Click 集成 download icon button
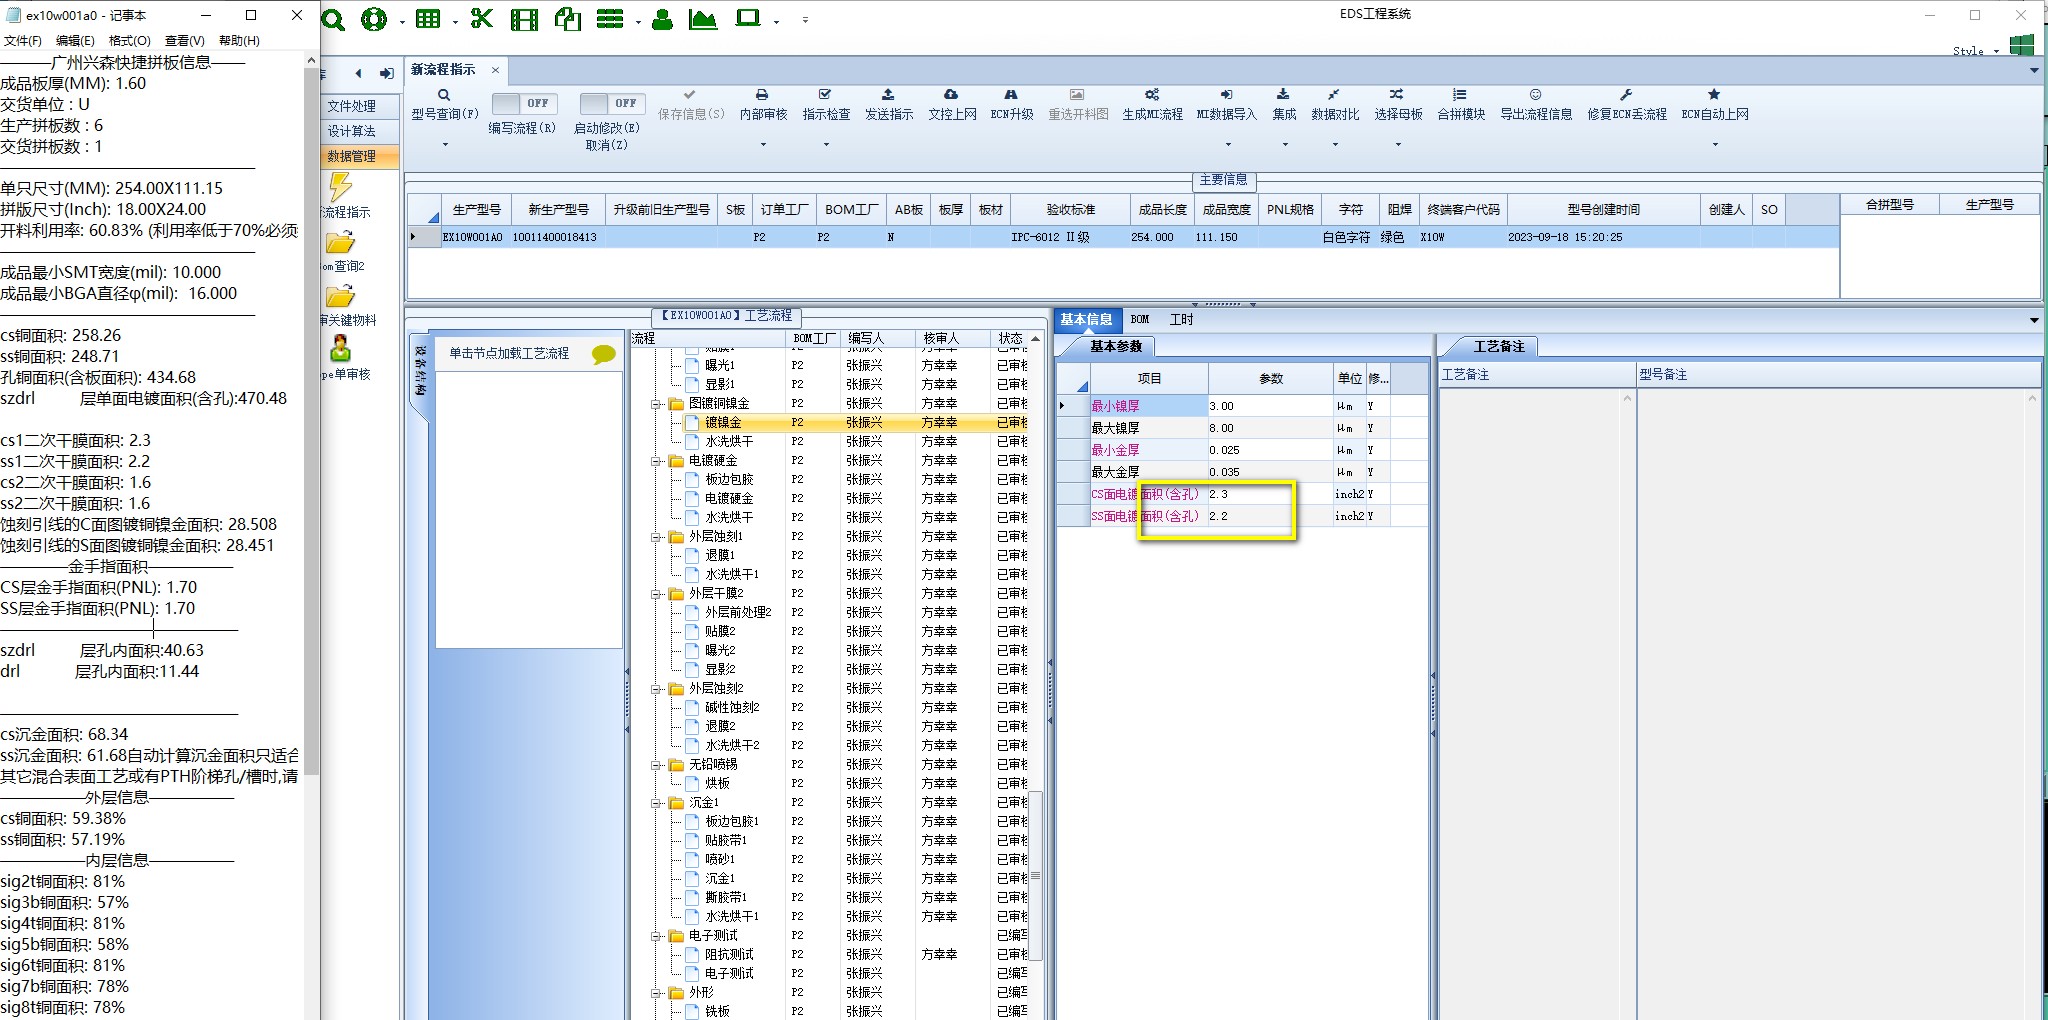The width and height of the screenshot is (2048, 1020). 1284,105
